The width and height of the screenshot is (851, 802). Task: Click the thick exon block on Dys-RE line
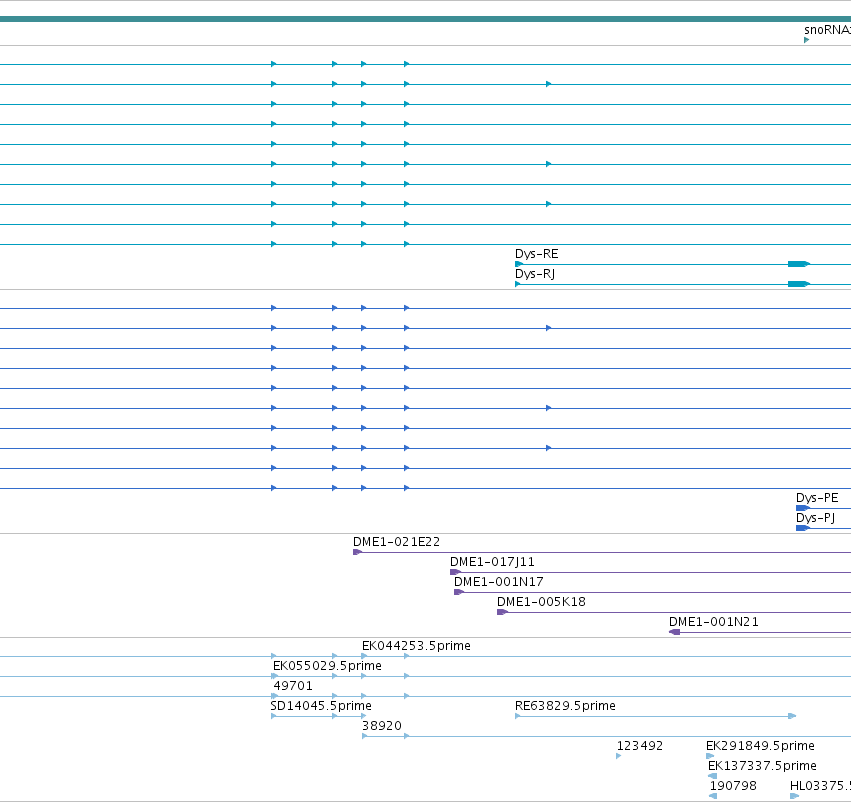coord(799,264)
